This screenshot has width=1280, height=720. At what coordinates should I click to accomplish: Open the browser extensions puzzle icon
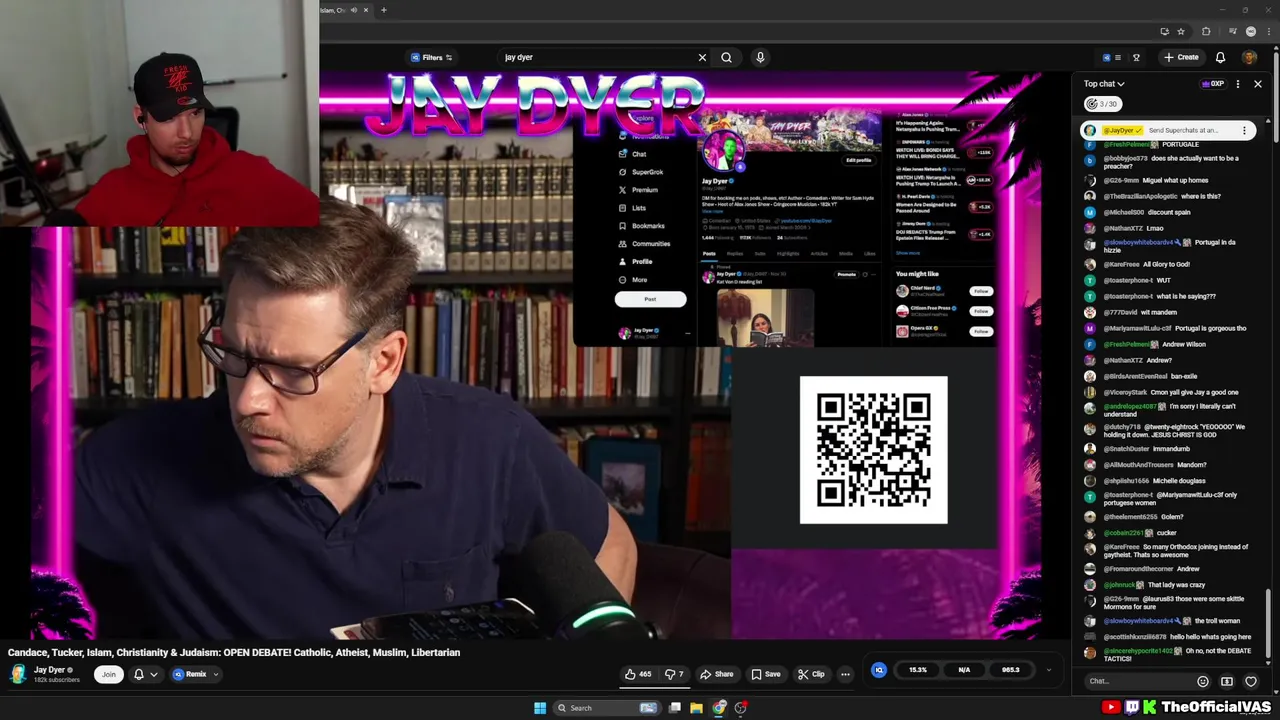[x=1206, y=31]
